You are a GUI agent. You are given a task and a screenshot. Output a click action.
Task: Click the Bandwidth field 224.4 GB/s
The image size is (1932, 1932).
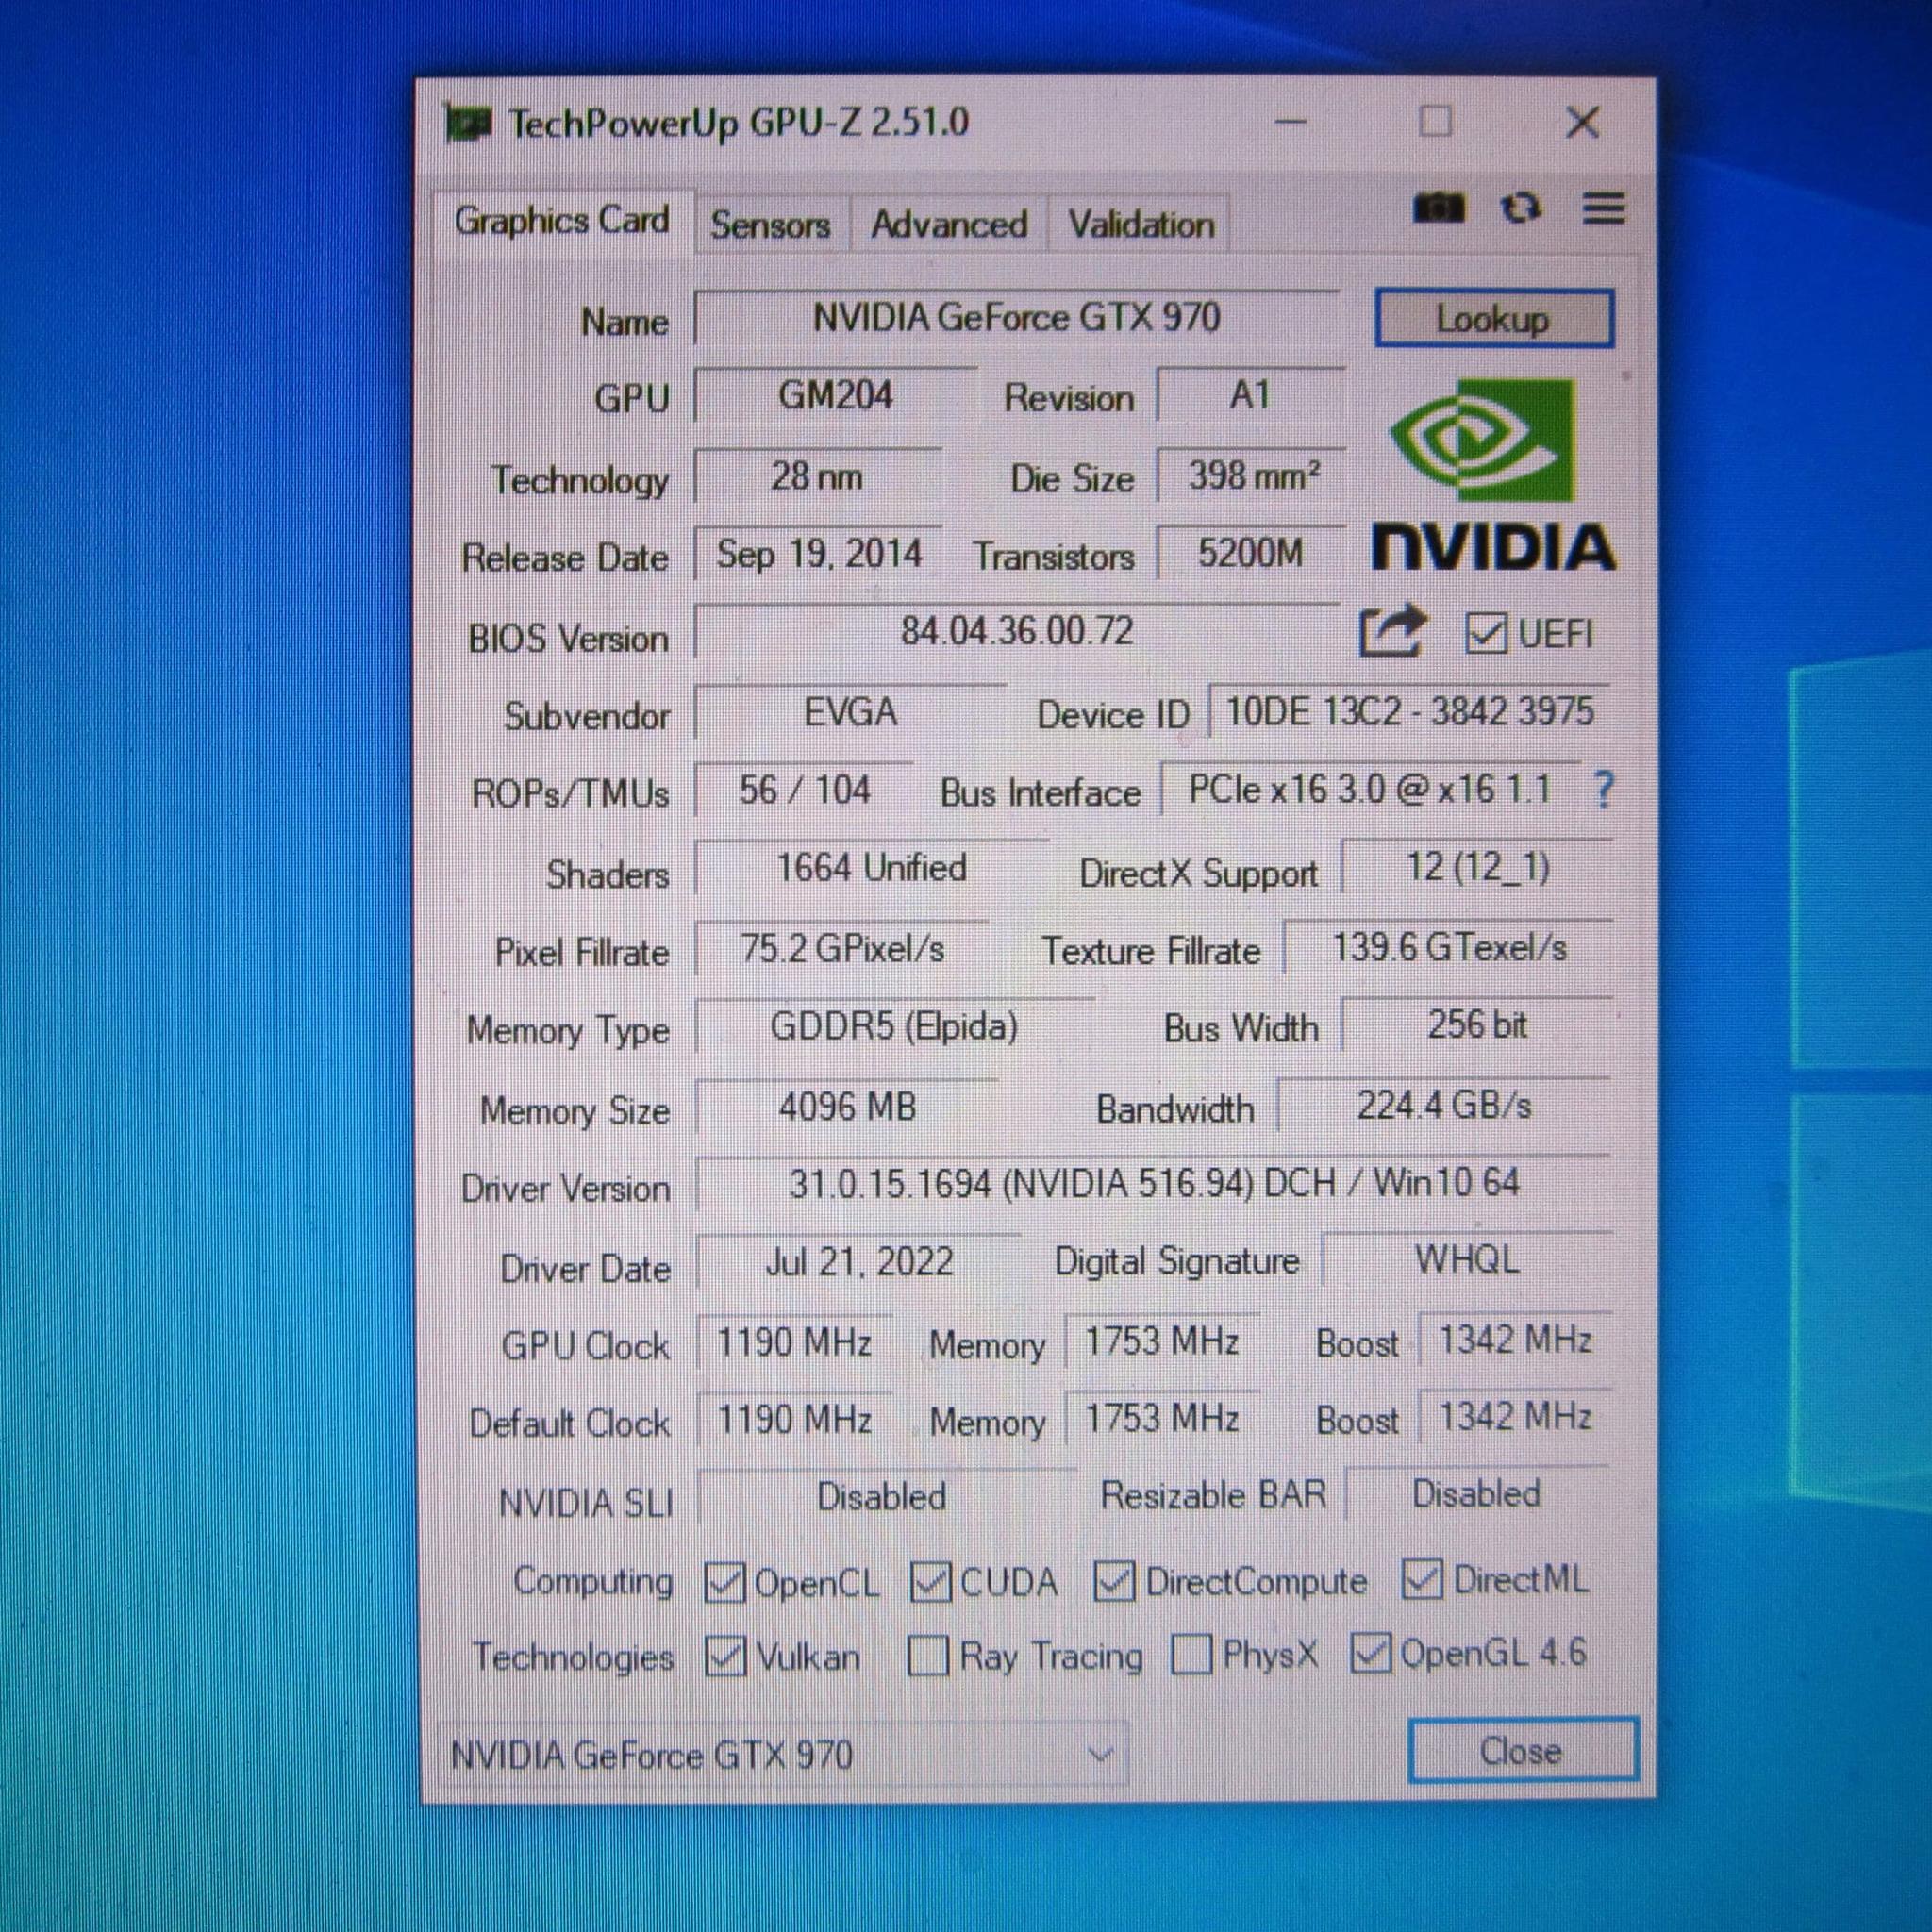(x=1444, y=1105)
